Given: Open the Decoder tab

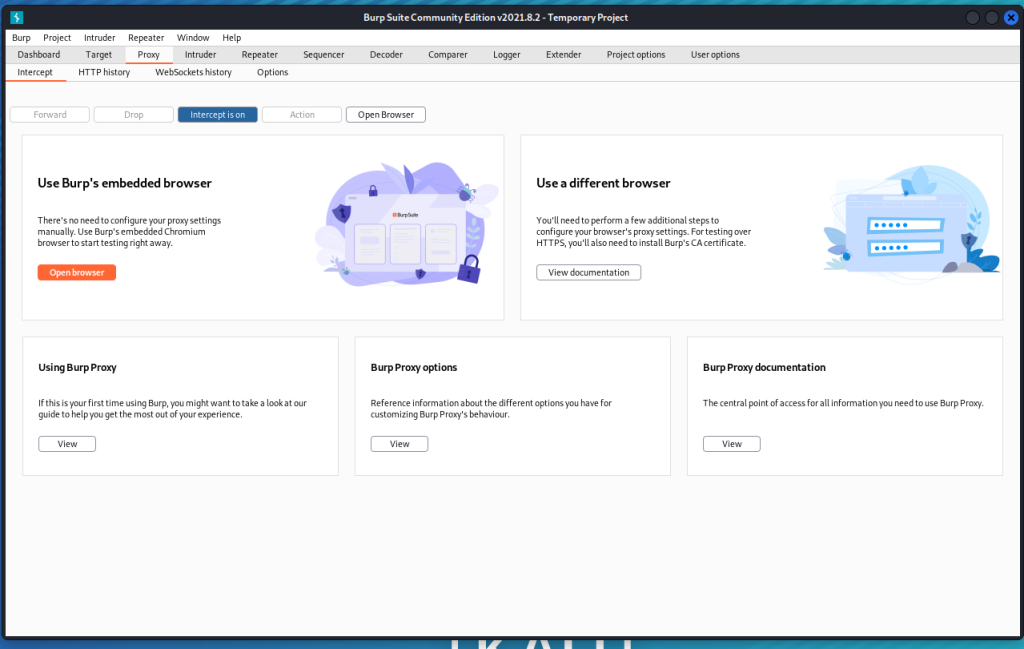Looking at the screenshot, I should (x=386, y=54).
